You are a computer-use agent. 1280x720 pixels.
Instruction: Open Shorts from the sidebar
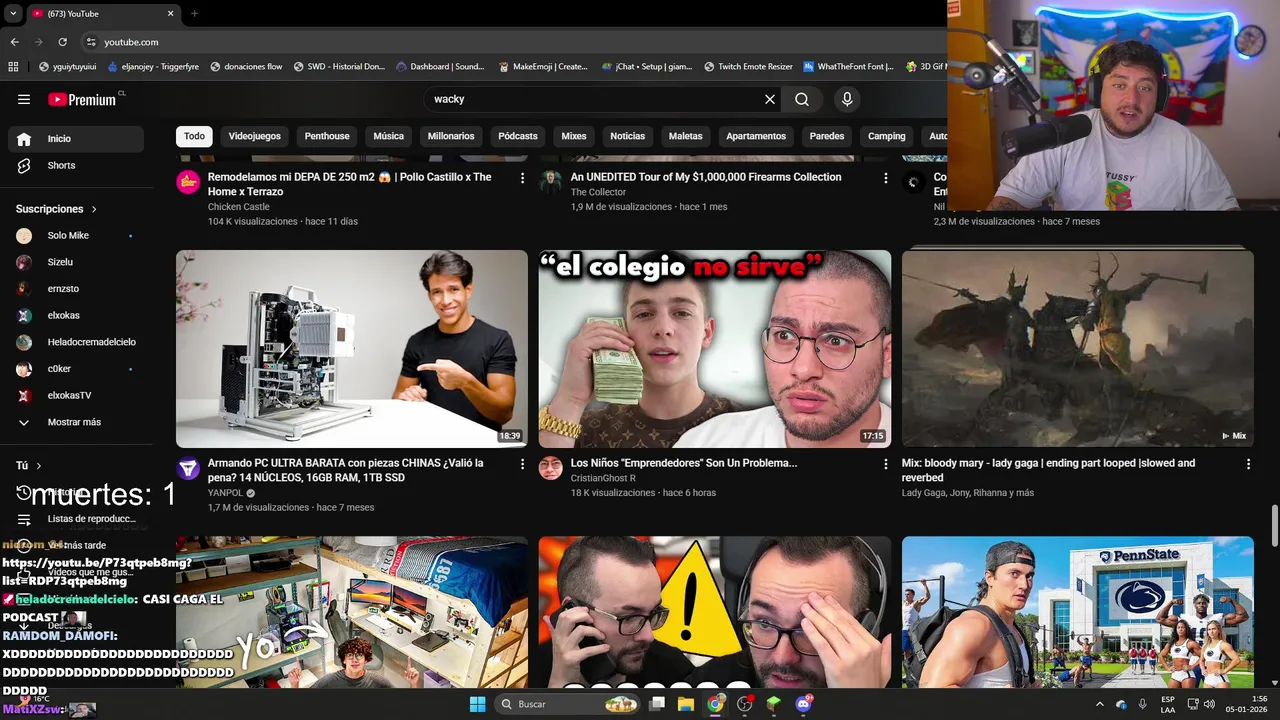[x=76, y=165]
